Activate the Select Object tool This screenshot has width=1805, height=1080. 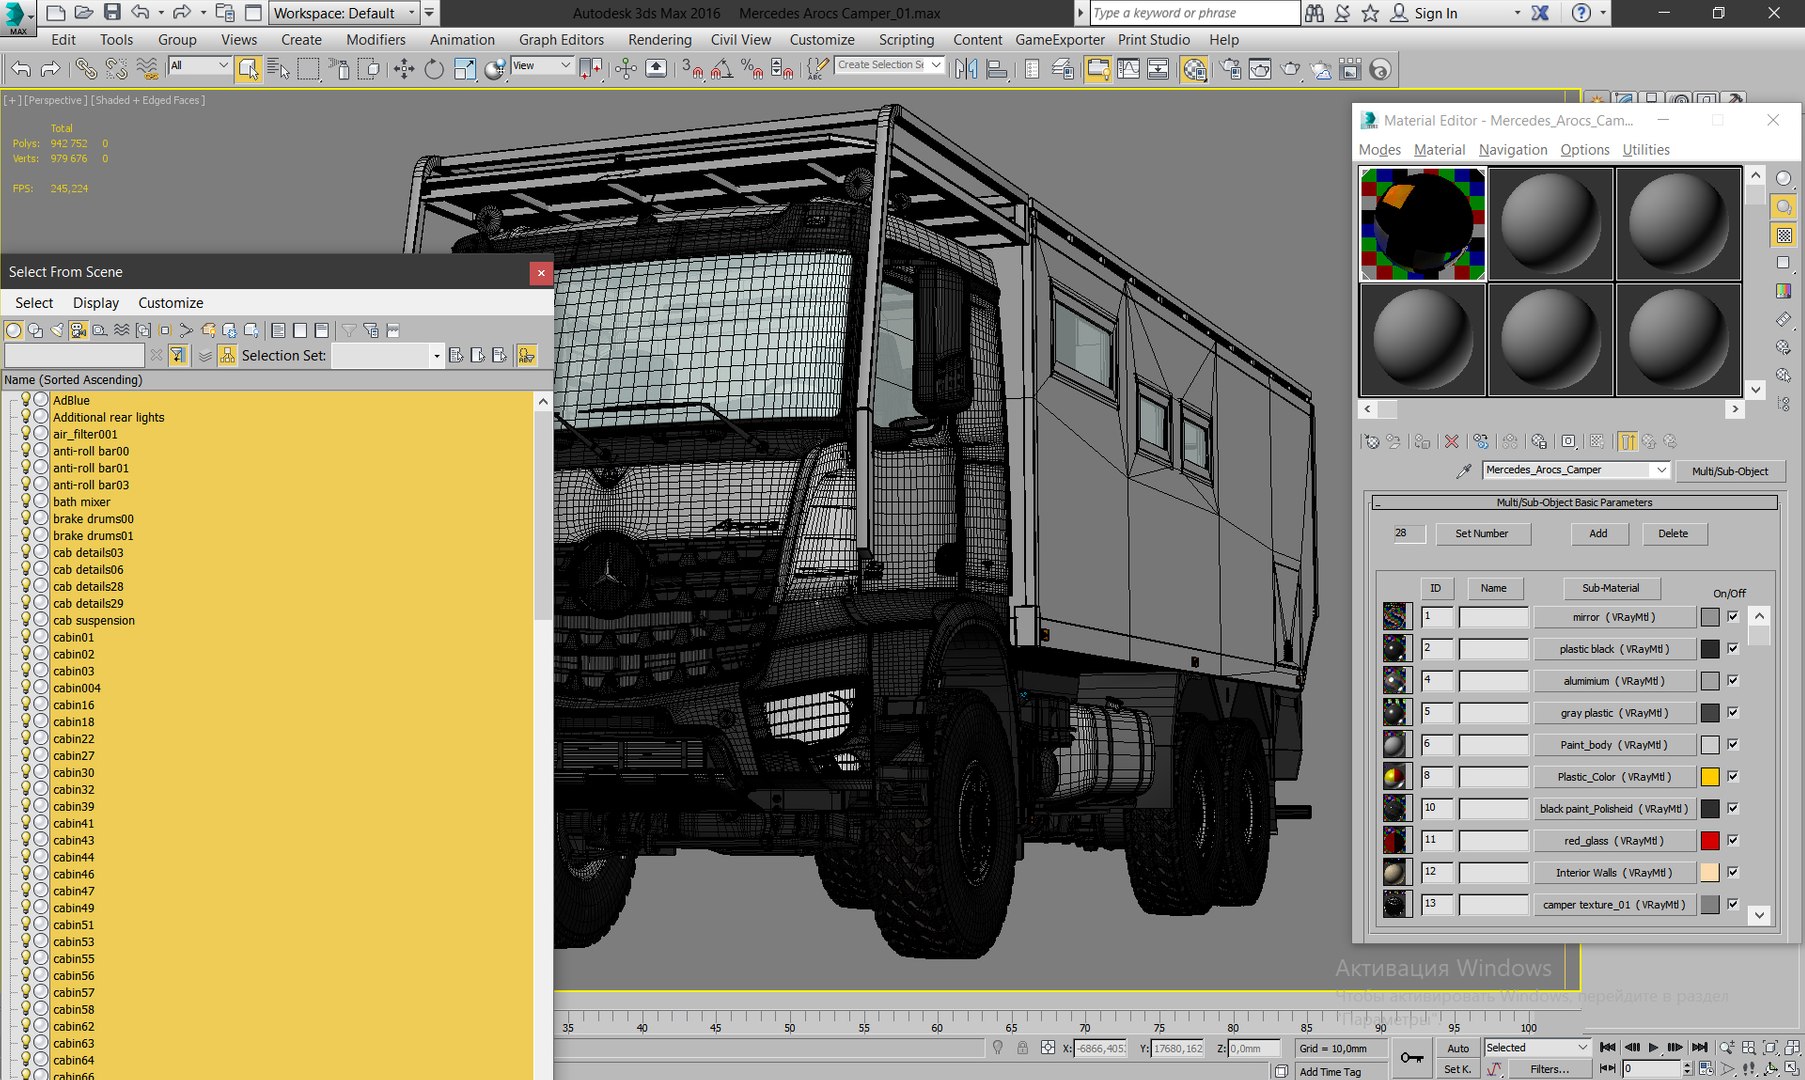click(x=249, y=69)
